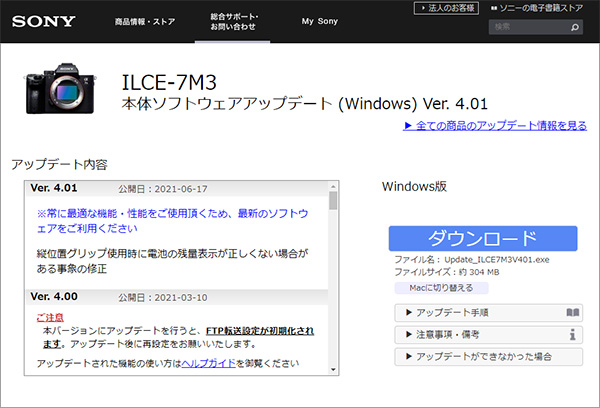This screenshot has width=600, height=408.
Task: Click the Ver. 4.00 heading
Action: pyautogui.click(x=54, y=297)
